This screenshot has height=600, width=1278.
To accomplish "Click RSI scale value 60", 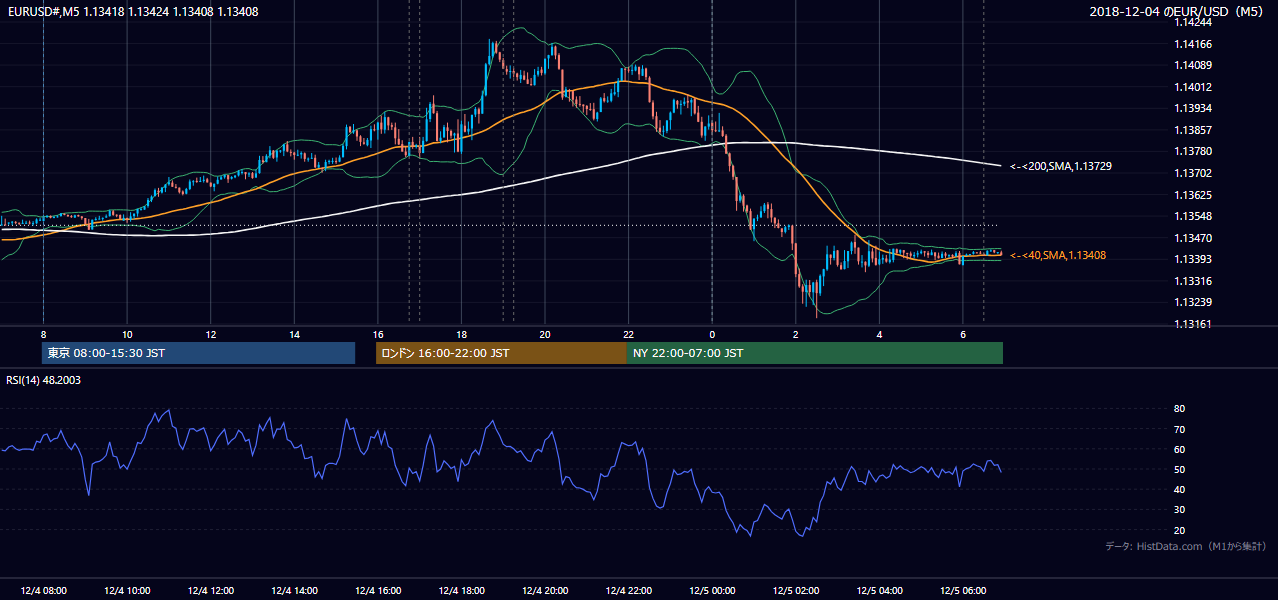I will (1179, 449).
